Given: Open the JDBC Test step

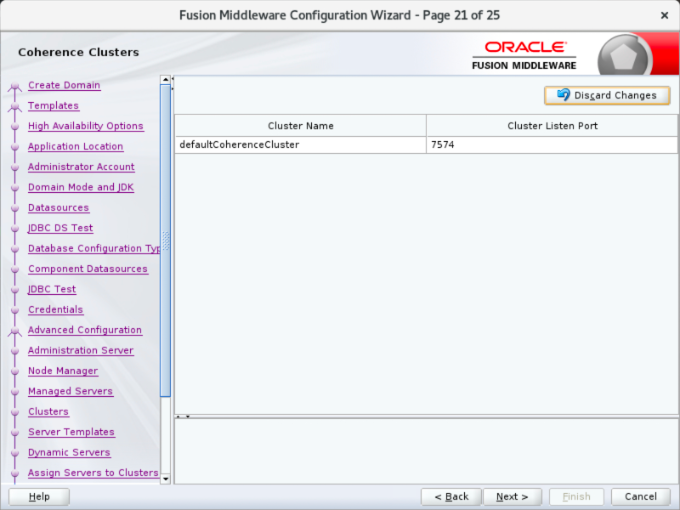Looking at the screenshot, I should (x=52, y=289).
